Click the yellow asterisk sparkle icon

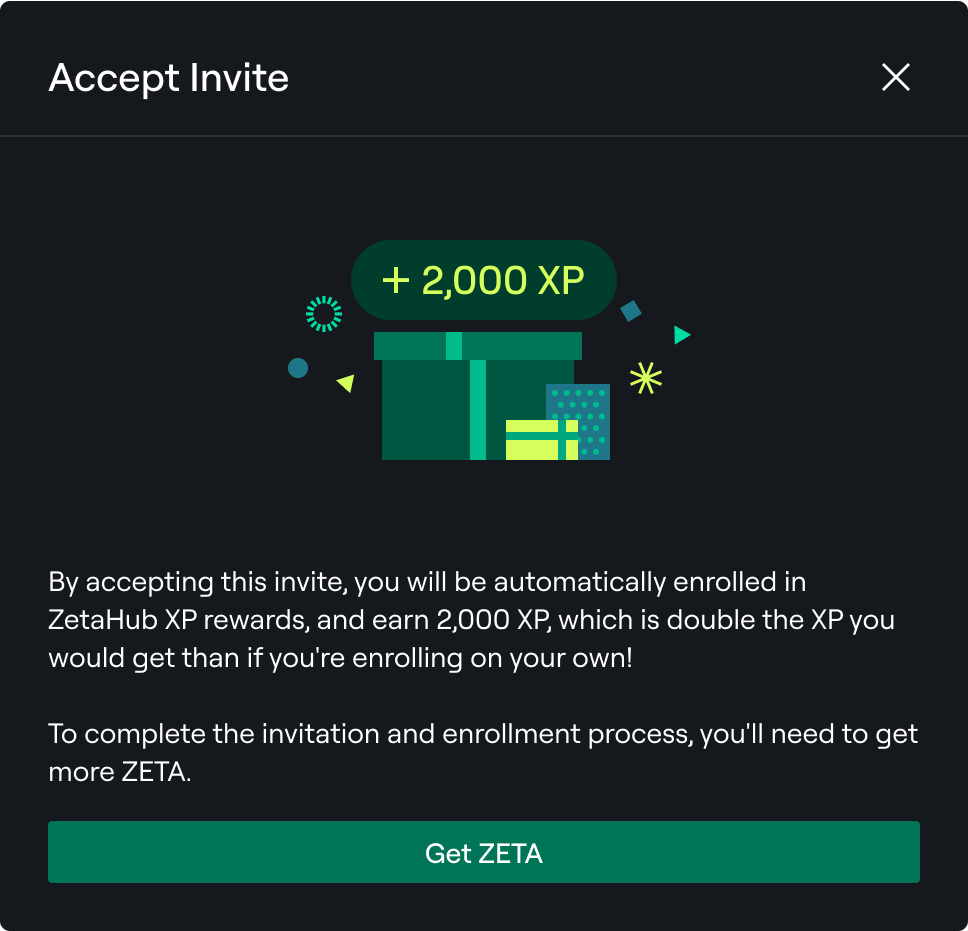point(645,377)
